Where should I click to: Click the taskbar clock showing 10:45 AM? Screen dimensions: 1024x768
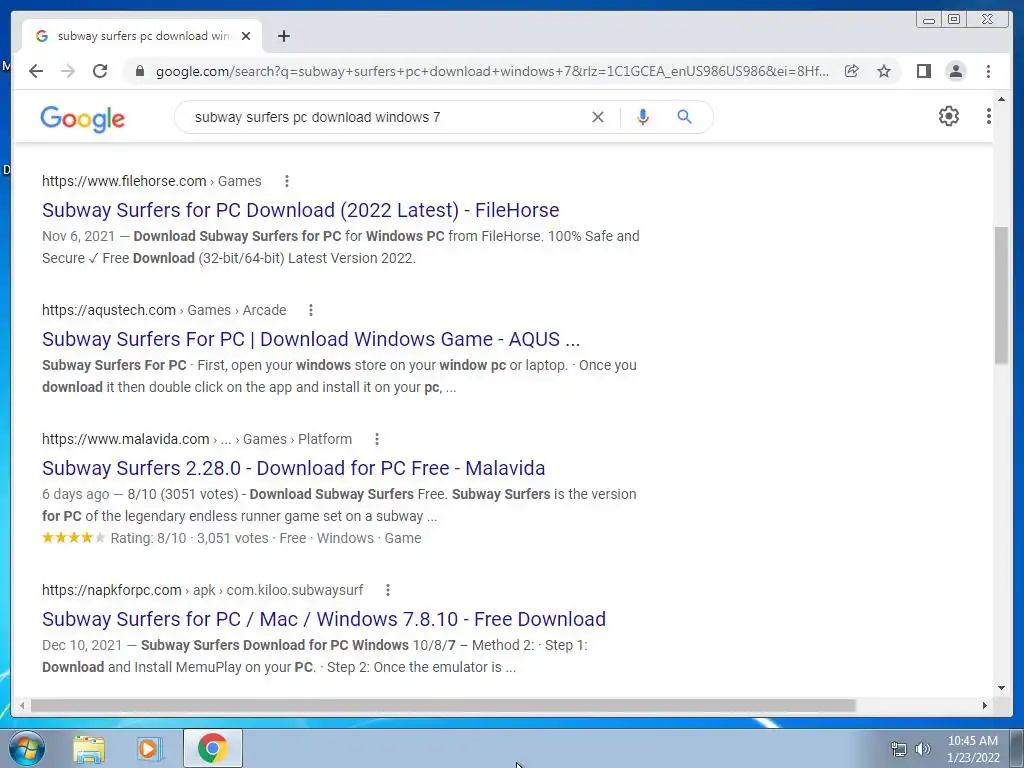click(973, 749)
